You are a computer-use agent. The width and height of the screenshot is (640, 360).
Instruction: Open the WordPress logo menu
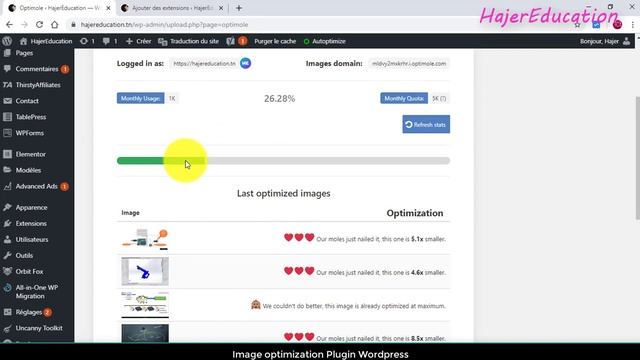[7, 41]
